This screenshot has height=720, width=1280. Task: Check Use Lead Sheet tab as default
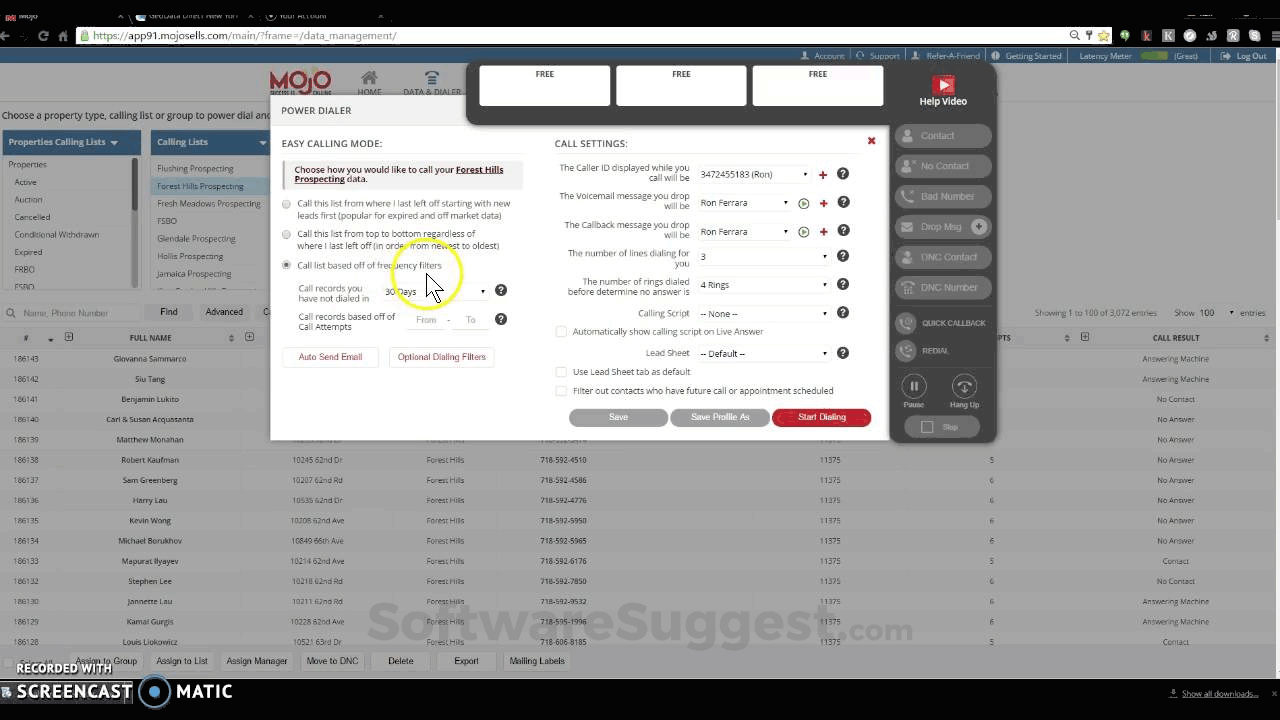[x=561, y=371]
